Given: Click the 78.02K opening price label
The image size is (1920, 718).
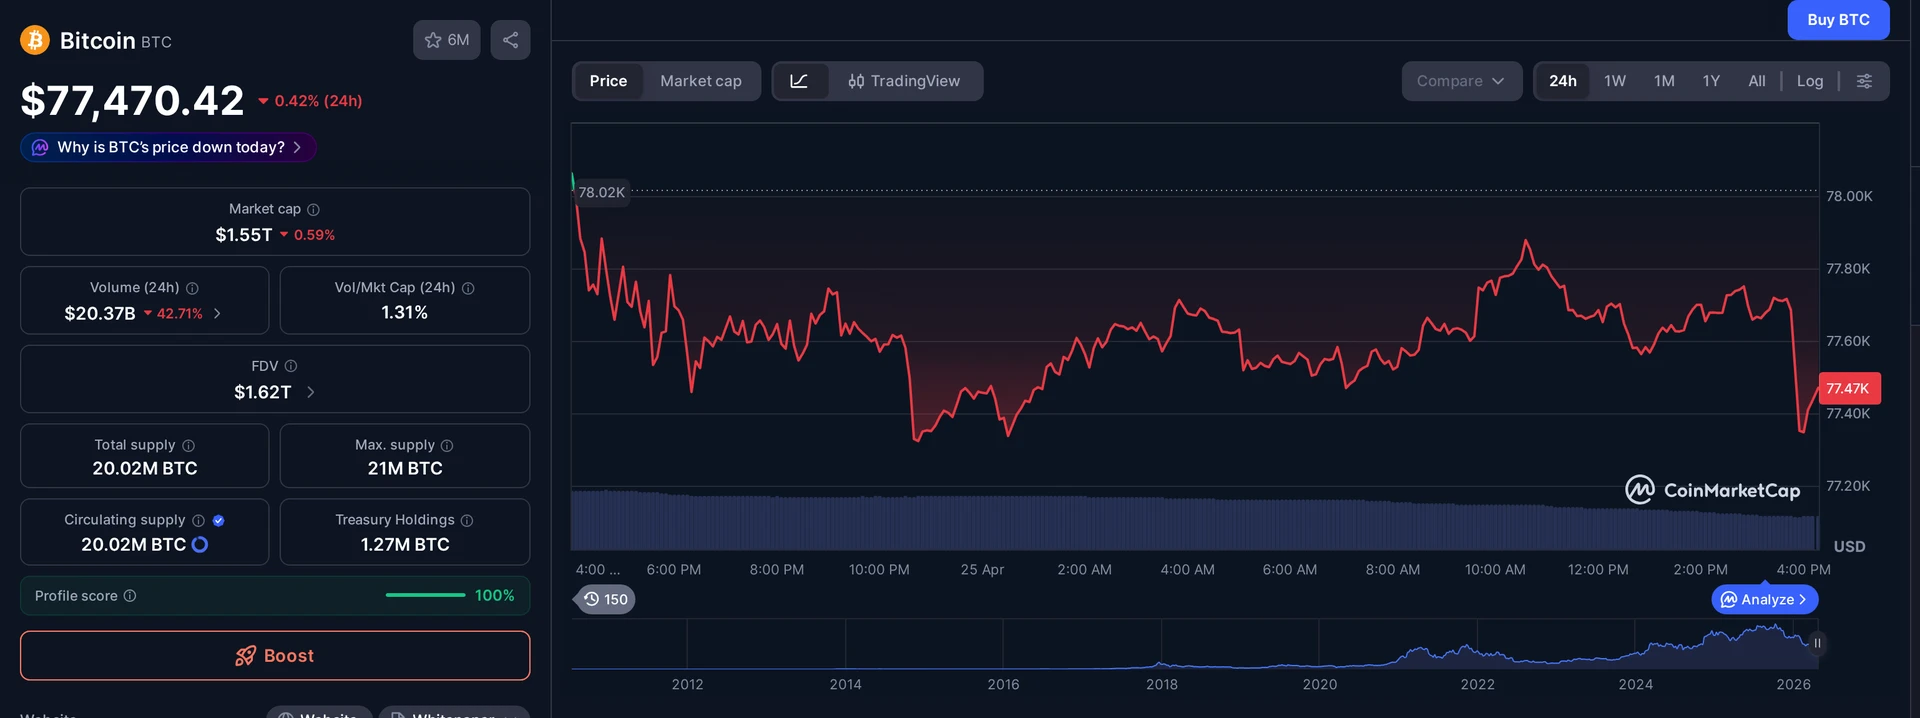Looking at the screenshot, I should pyautogui.click(x=602, y=192).
